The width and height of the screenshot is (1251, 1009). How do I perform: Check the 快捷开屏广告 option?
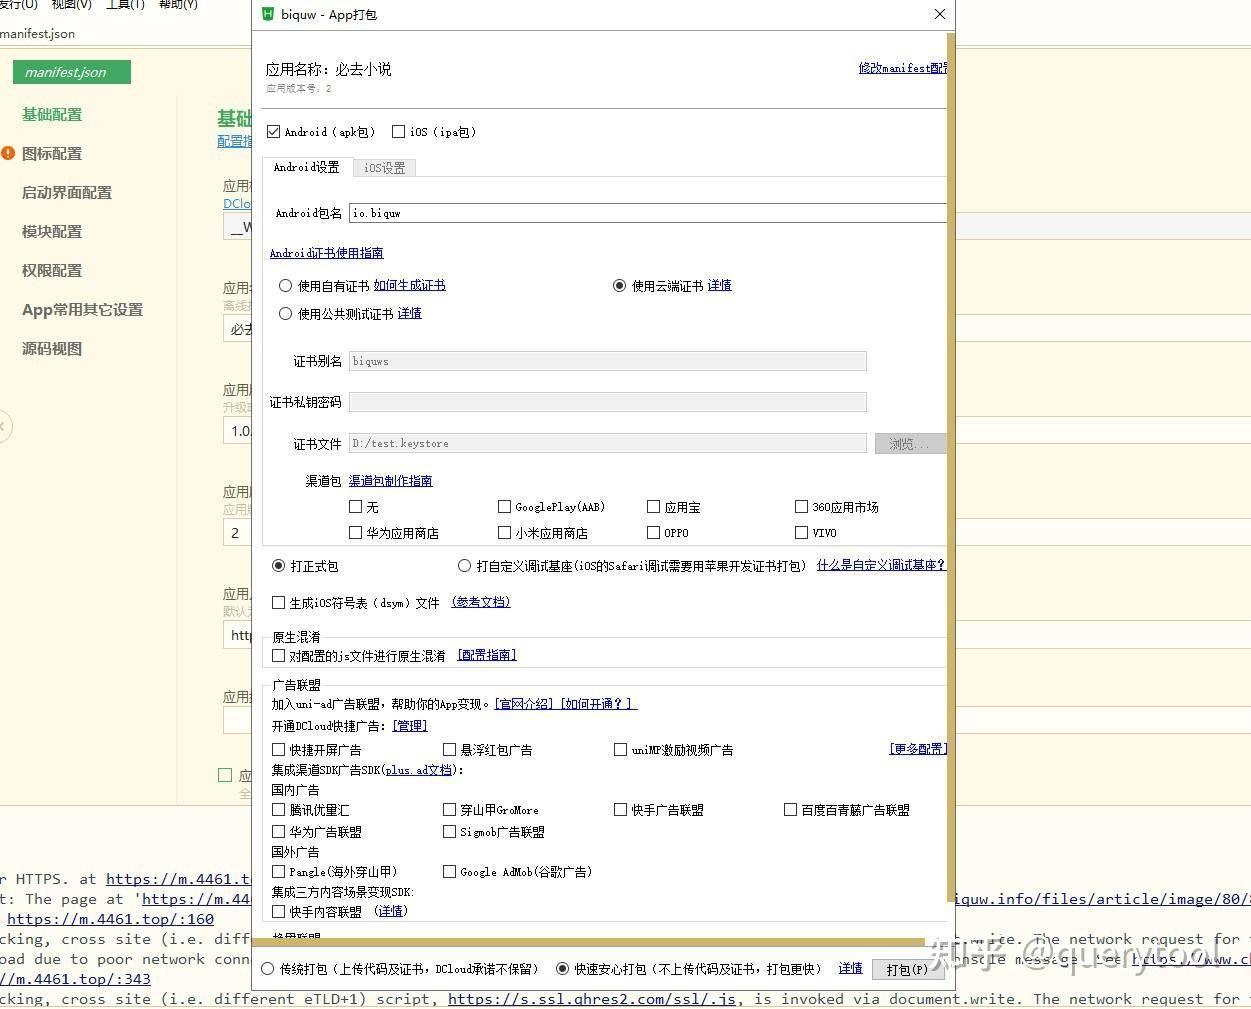coord(279,749)
